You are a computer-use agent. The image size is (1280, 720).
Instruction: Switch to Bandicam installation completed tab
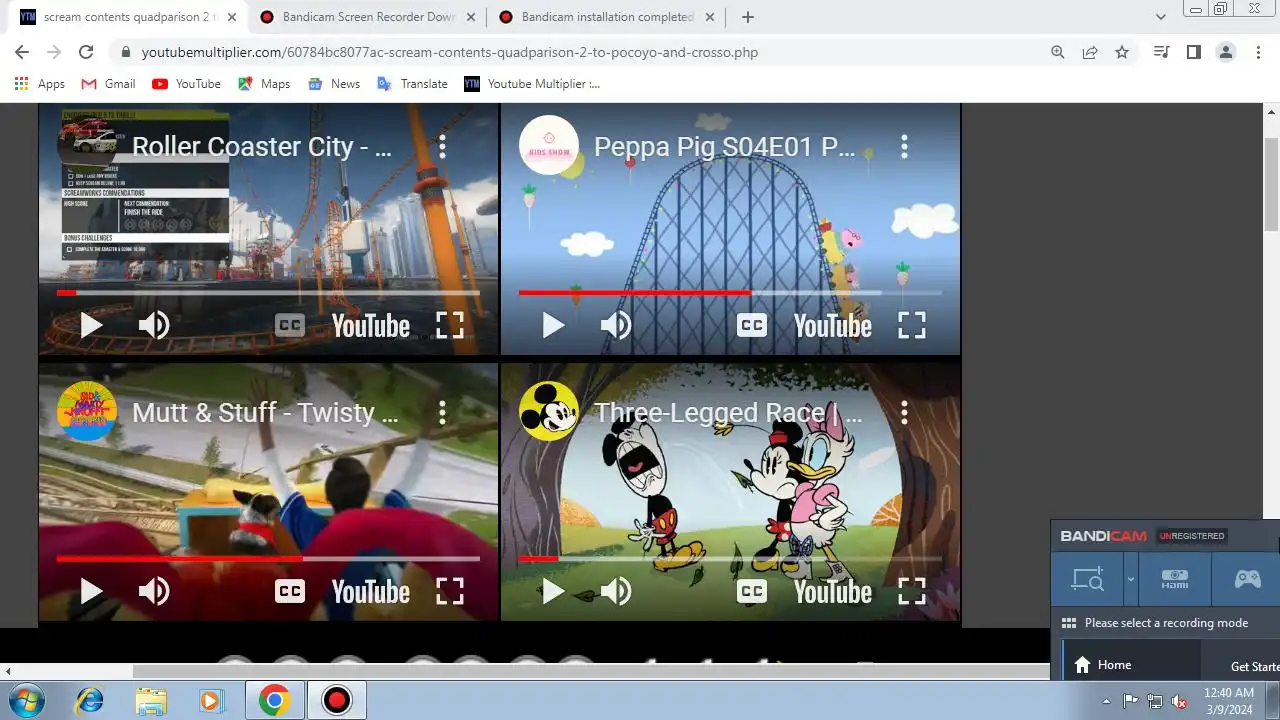click(x=606, y=17)
